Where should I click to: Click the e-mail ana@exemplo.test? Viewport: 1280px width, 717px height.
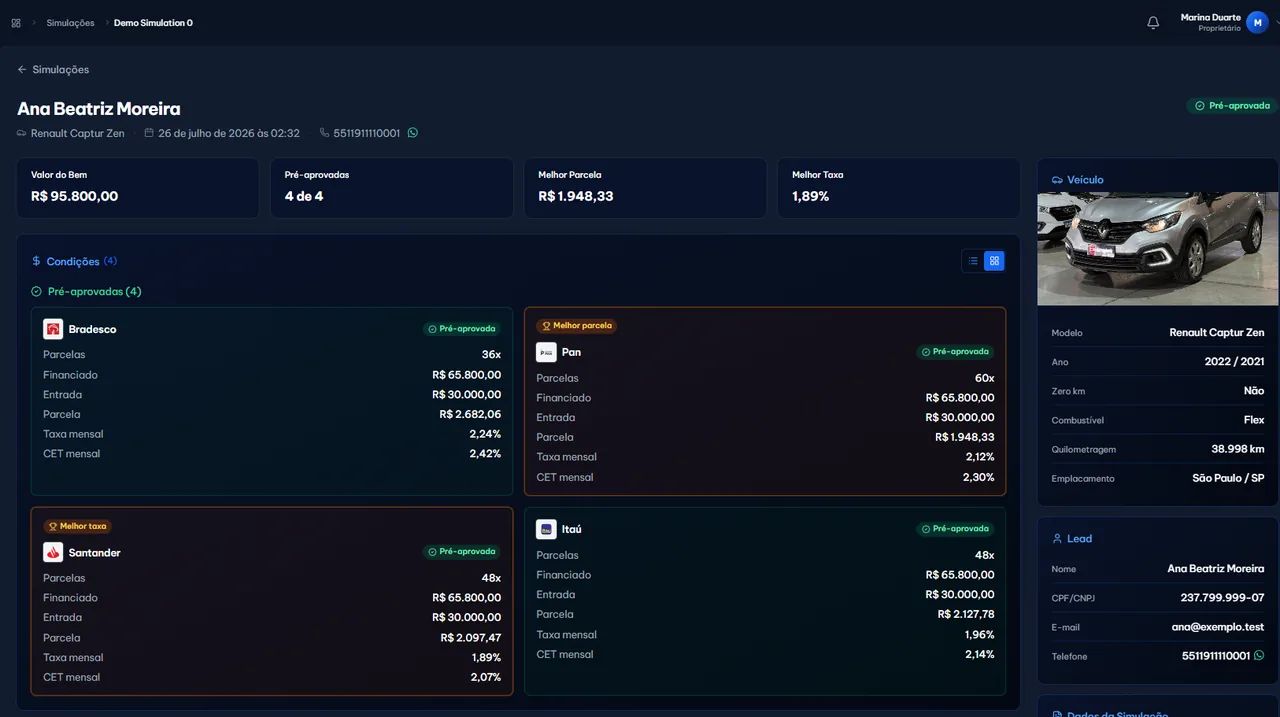1218,627
